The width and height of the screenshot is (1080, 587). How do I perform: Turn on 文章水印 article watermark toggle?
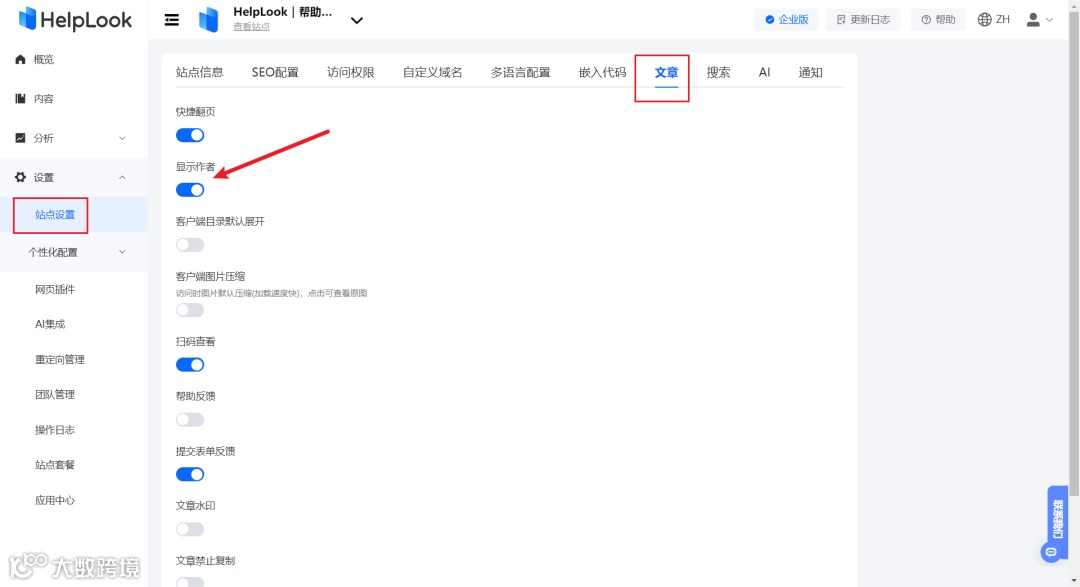(x=190, y=529)
